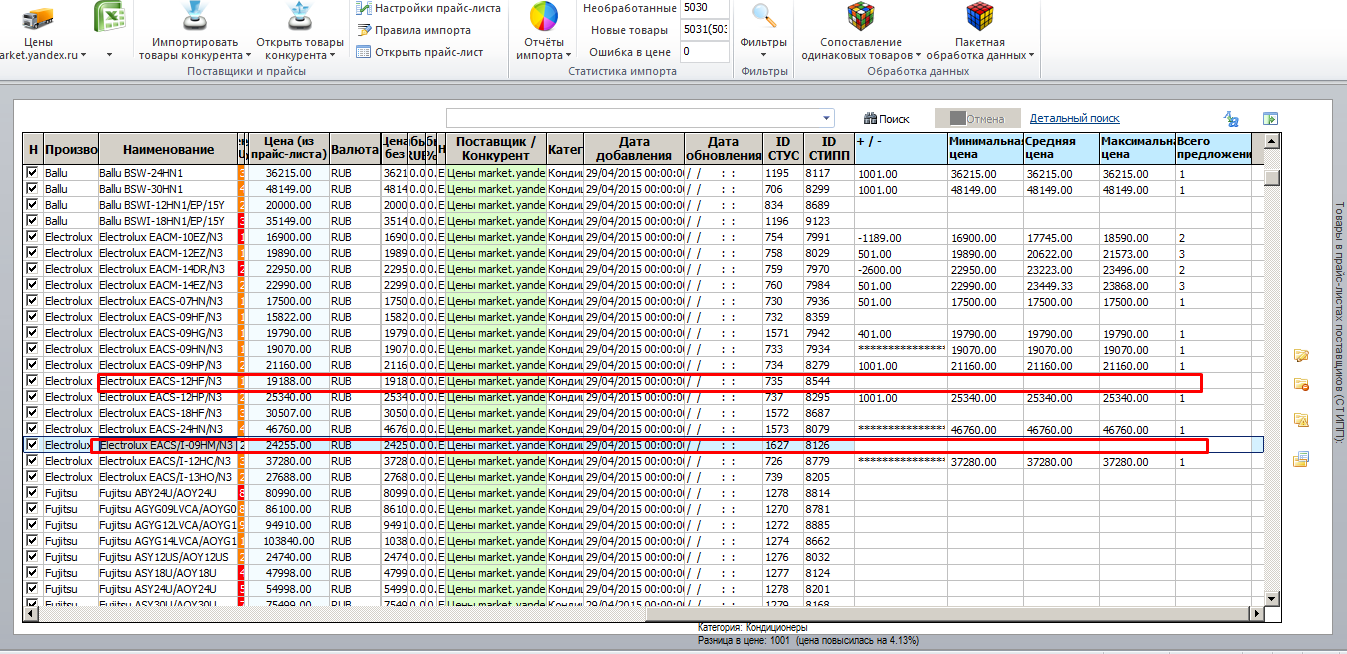The height and width of the screenshot is (654, 1347).
Task: Click the folder delete icon on right sidebar
Action: click(x=1301, y=384)
